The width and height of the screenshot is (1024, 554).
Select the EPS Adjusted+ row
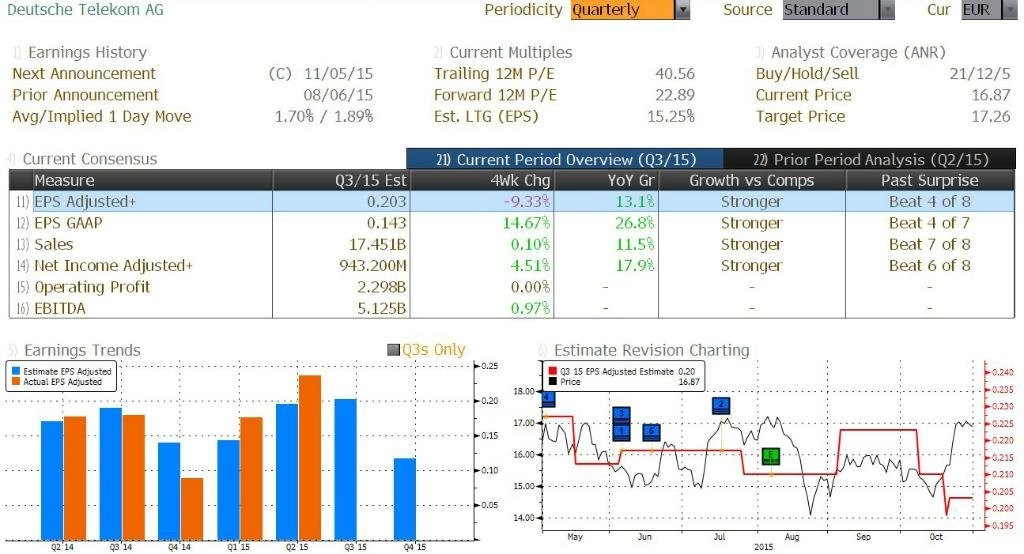click(512, 201)
